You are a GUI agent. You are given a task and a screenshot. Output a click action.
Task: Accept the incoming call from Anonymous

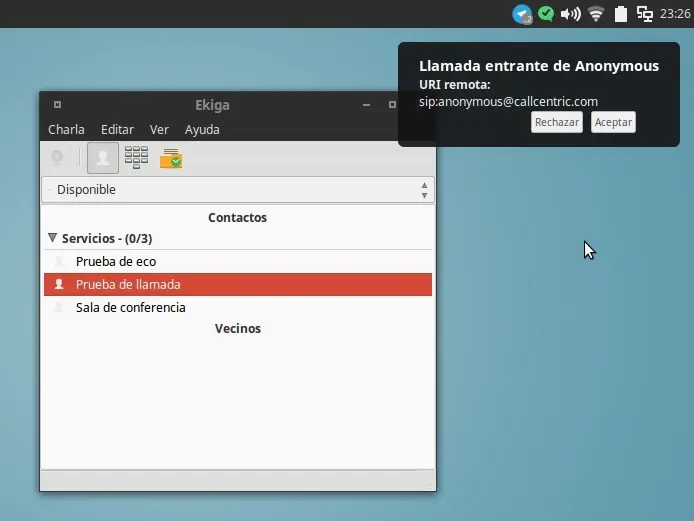[613, 122]
